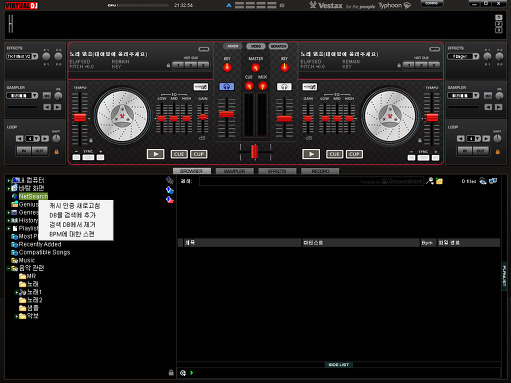This screenshot has height=383, width=511.
Task: Collapse the 음악 관련 folder tree
Action: point(8,268)
